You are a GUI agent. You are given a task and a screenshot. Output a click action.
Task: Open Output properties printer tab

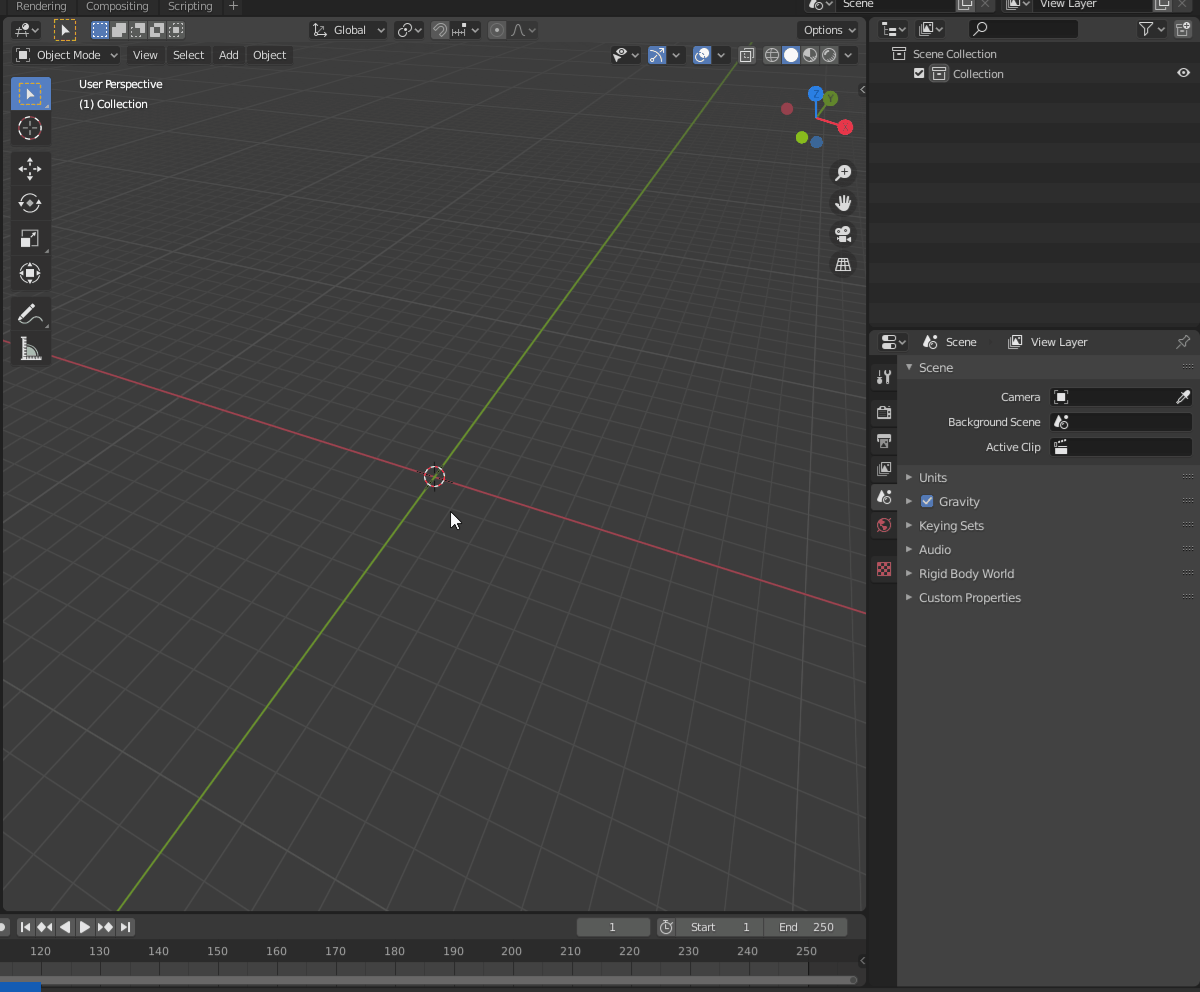point(884,440)
